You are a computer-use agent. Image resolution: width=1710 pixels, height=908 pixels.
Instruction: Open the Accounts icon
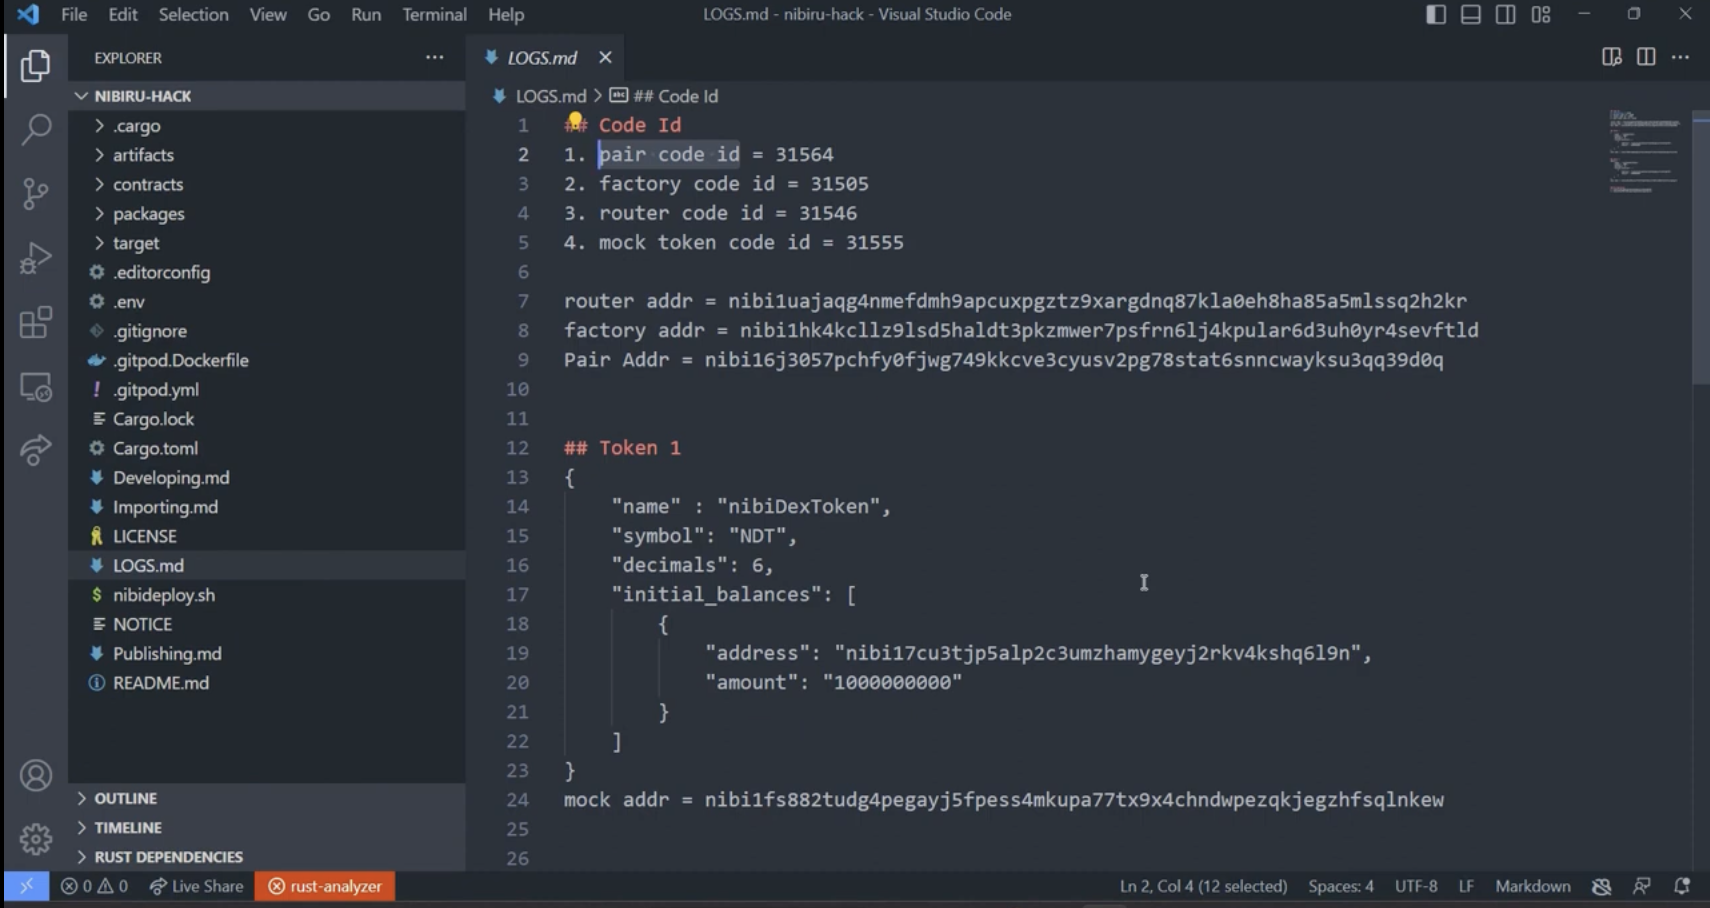pos(36,776)
